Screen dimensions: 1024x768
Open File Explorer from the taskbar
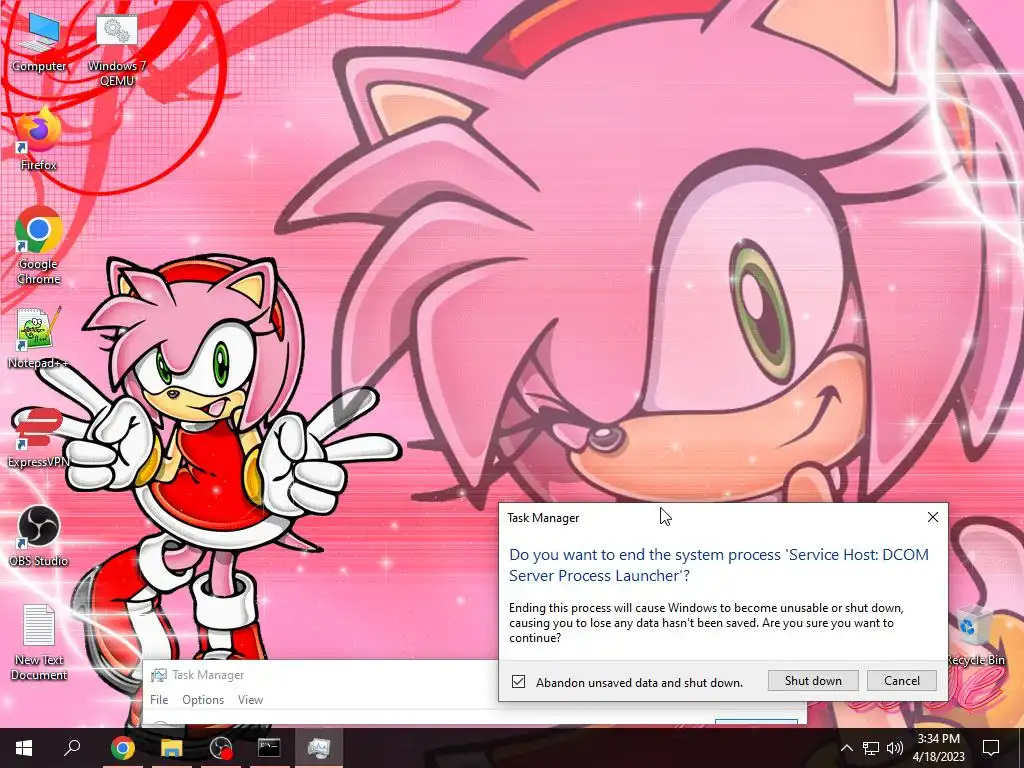(x=171, y=748)
